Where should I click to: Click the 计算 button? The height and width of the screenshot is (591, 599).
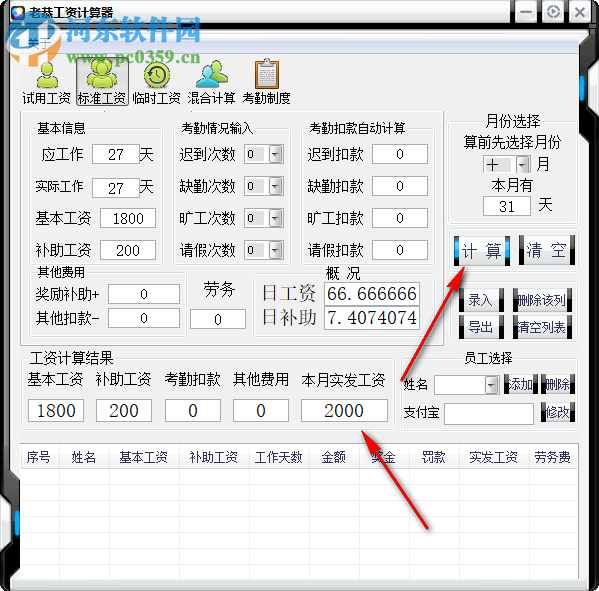[482, 251]
